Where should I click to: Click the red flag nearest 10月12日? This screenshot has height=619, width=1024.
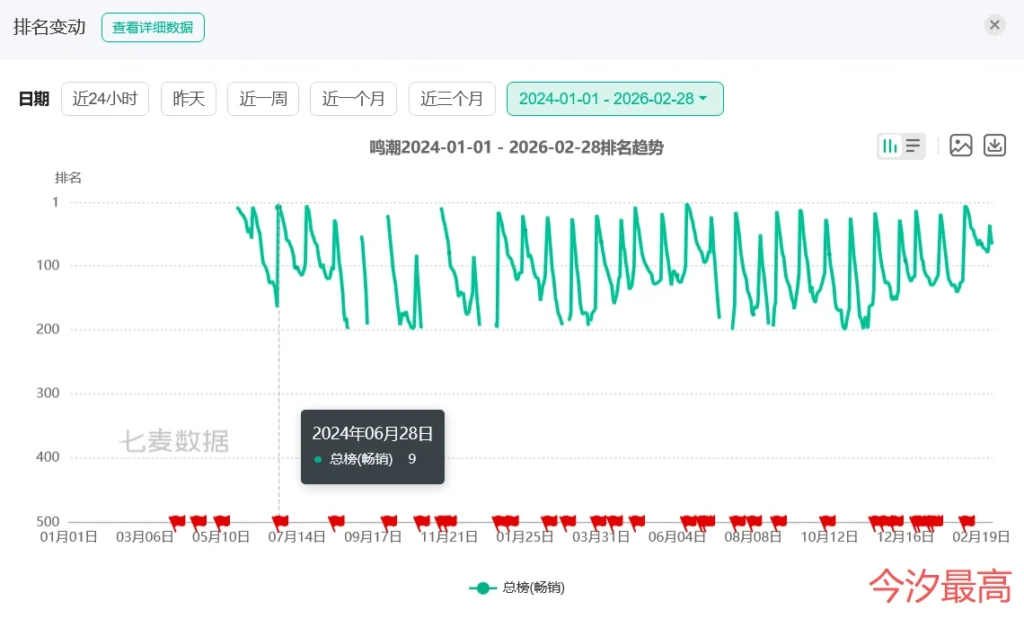827,520
